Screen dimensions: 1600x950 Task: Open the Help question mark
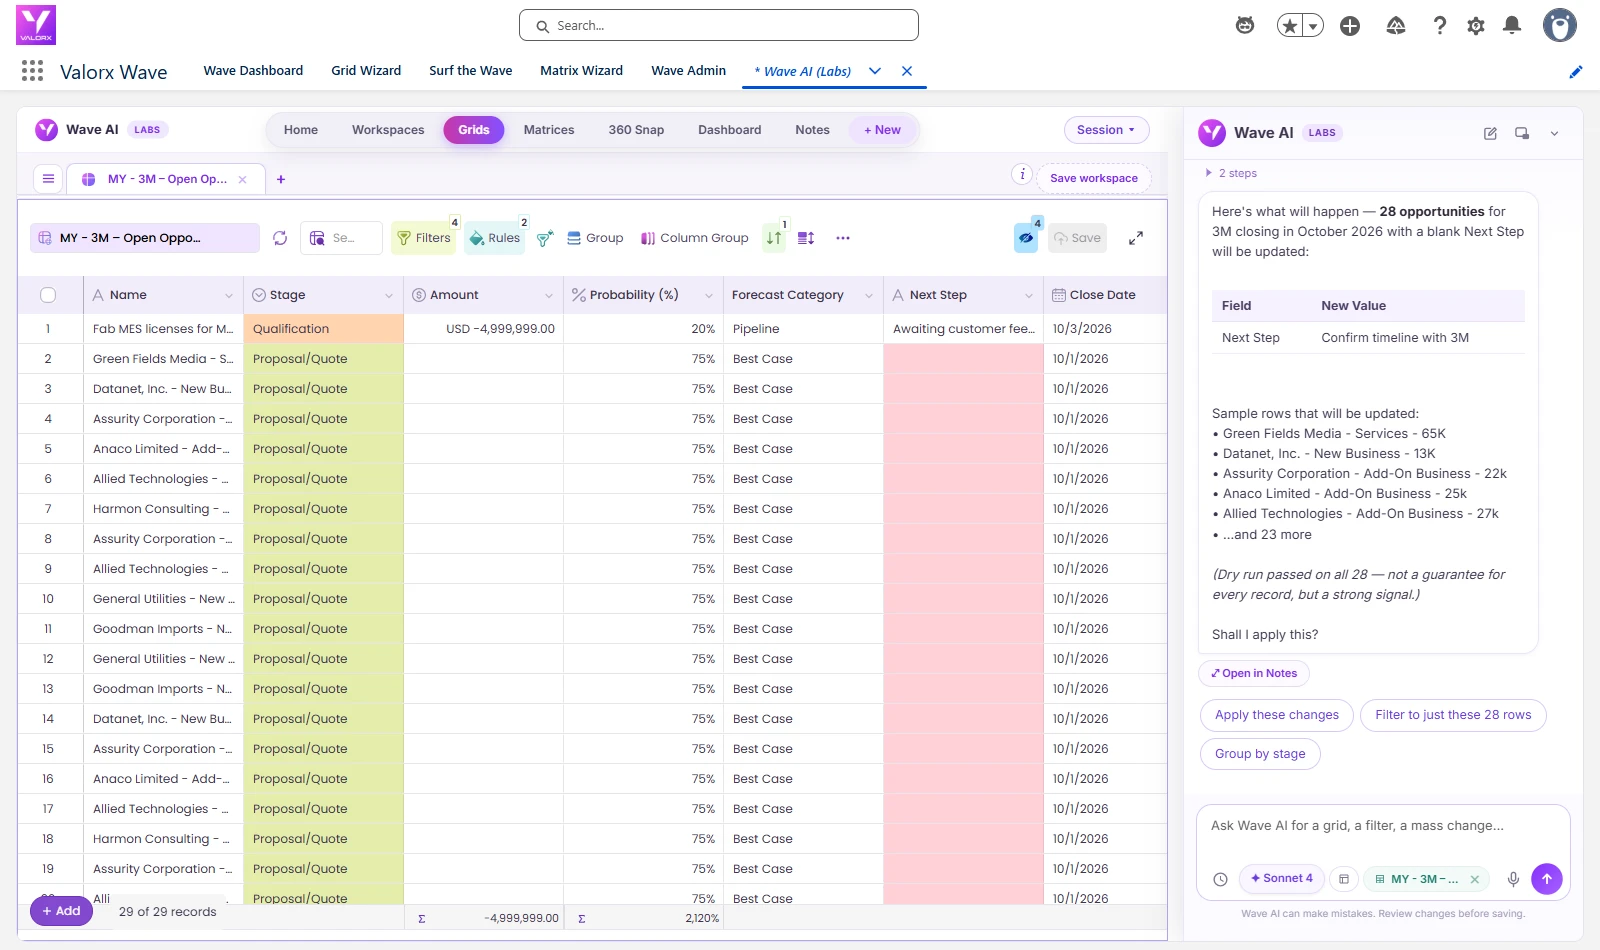(1440, 26)
